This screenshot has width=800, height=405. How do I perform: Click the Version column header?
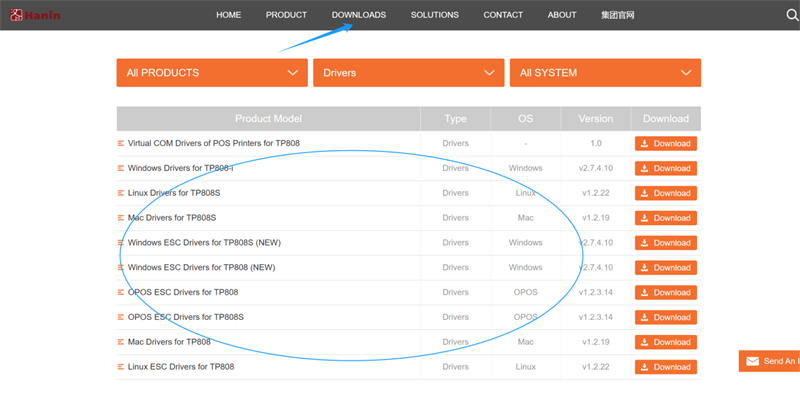(596, 119)
